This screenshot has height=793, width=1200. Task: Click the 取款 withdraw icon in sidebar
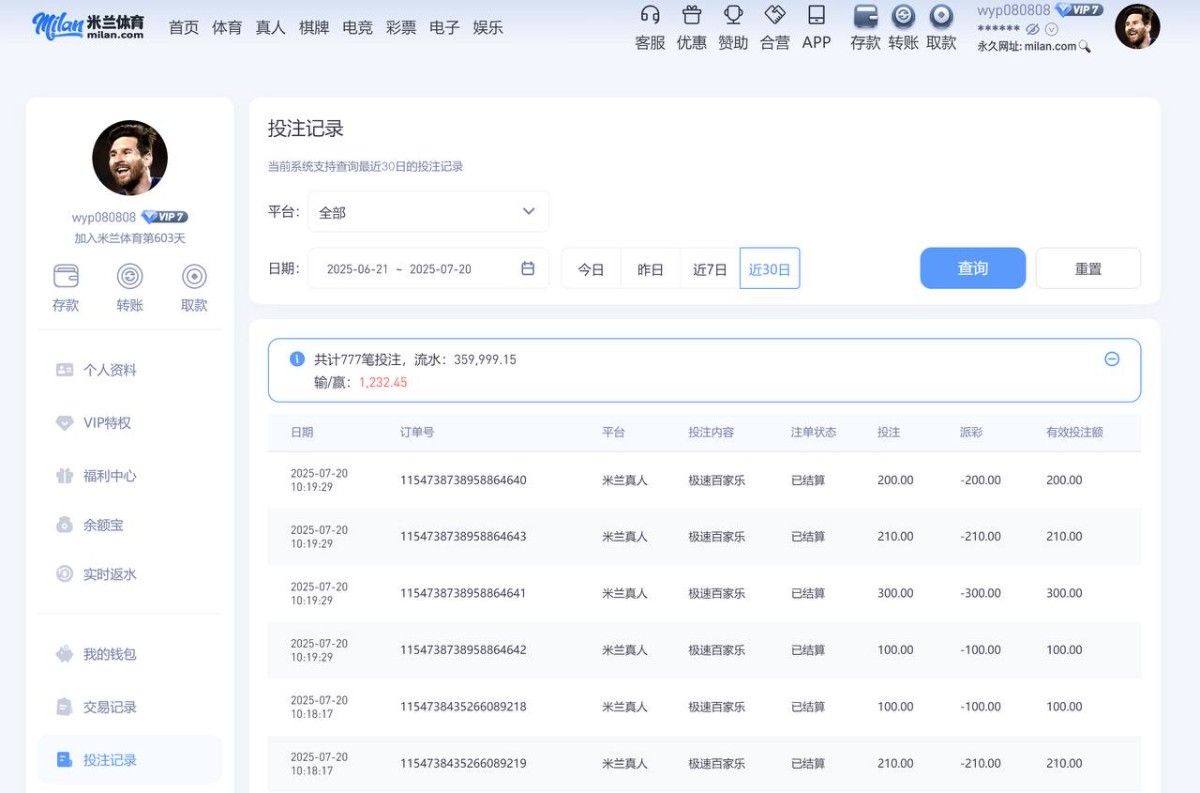[x=194, y=277]
